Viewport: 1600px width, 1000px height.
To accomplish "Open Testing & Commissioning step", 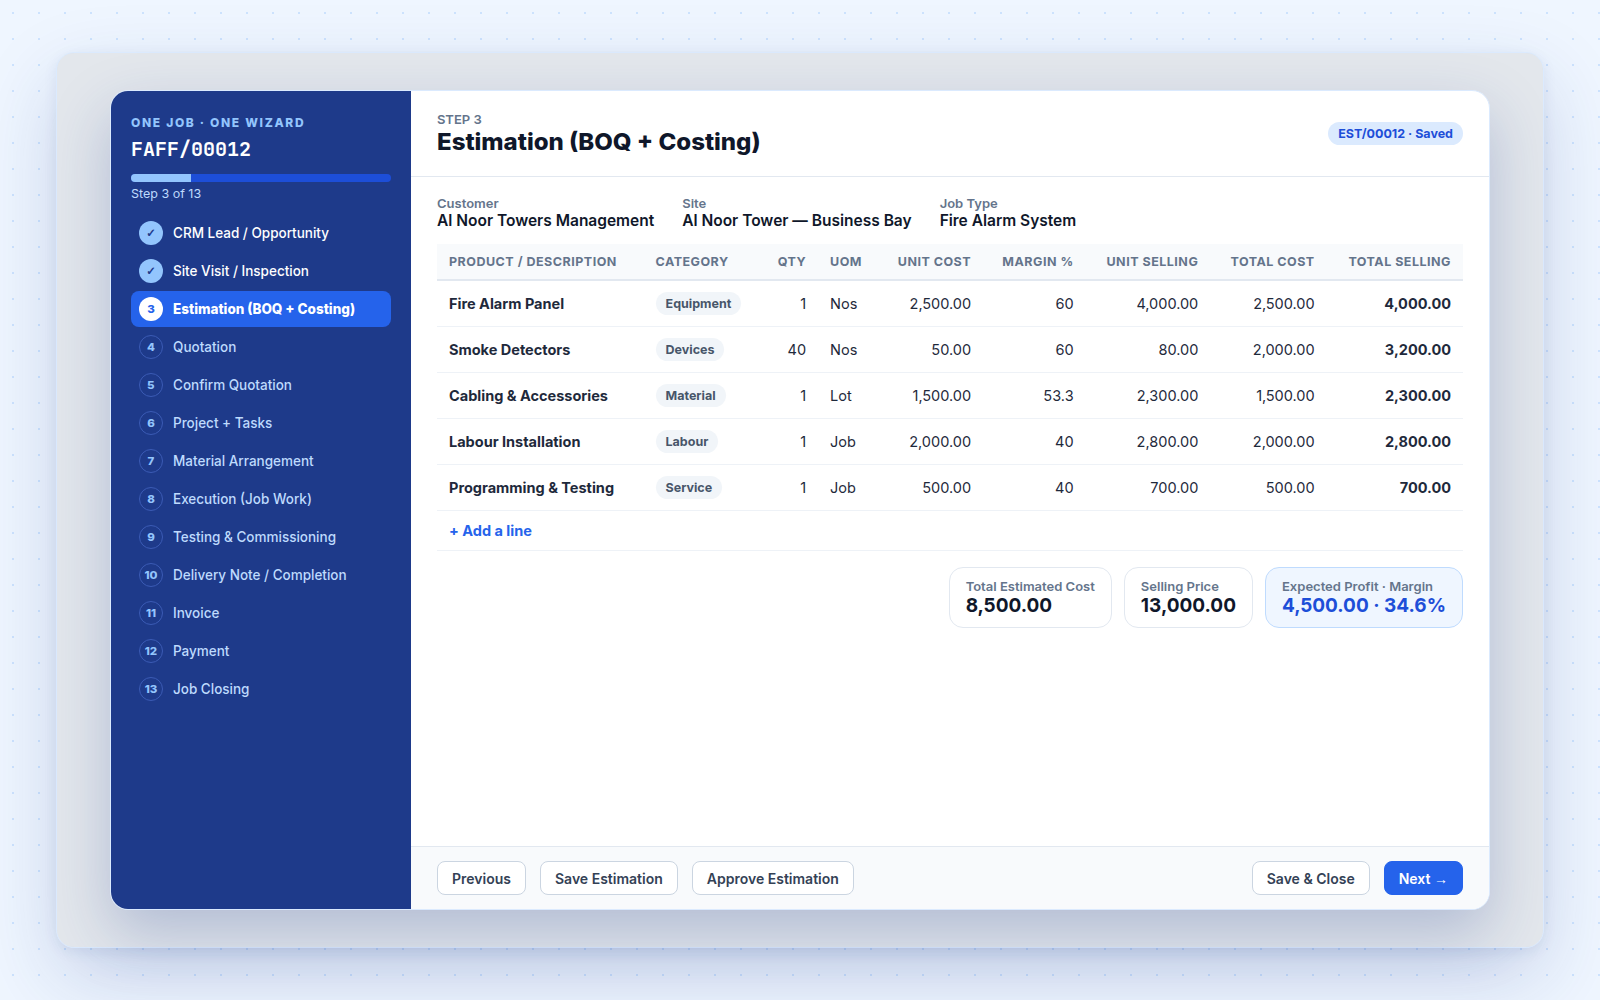I will [x=261, y=537].
